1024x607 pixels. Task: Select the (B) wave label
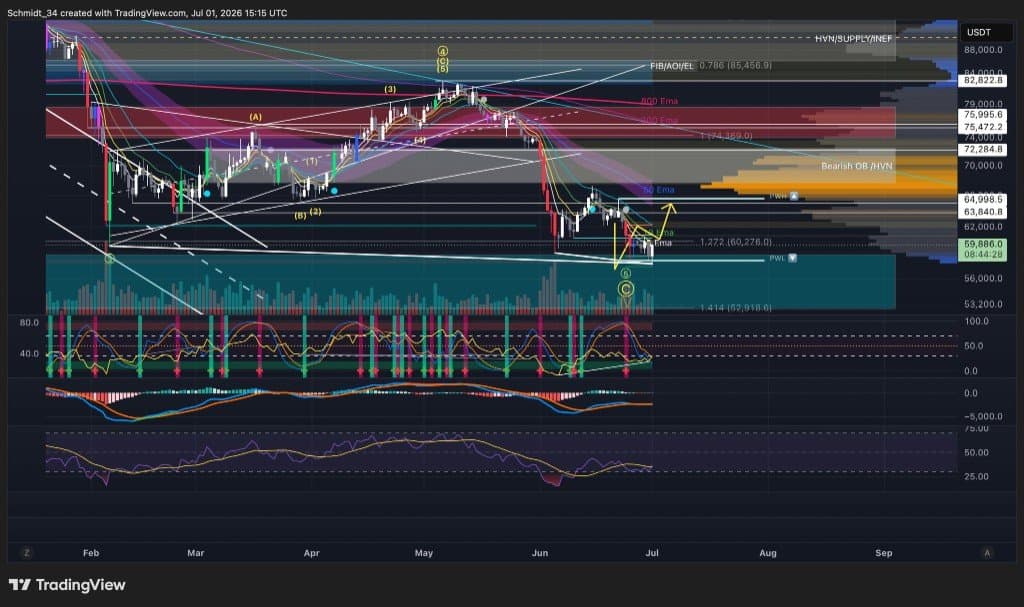[x=300, y=215]
